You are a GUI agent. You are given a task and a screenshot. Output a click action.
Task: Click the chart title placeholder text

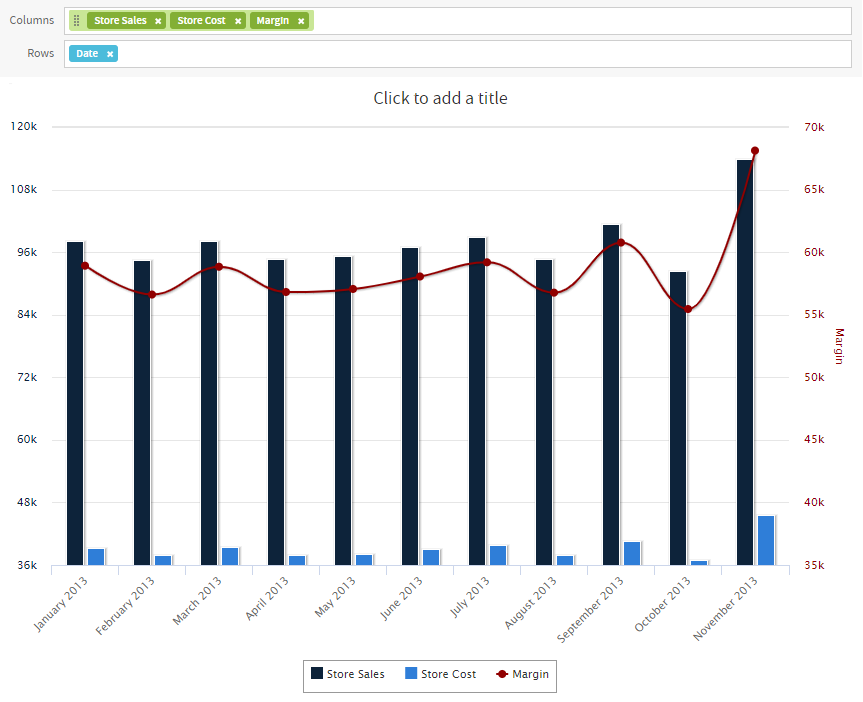[x=440, y=98]
